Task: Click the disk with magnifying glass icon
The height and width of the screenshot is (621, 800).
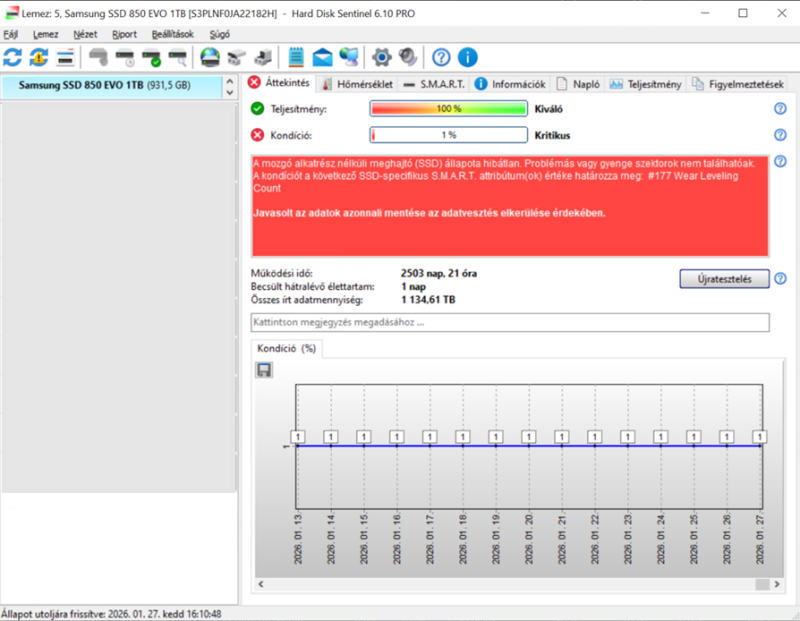Action: (178, 58)
